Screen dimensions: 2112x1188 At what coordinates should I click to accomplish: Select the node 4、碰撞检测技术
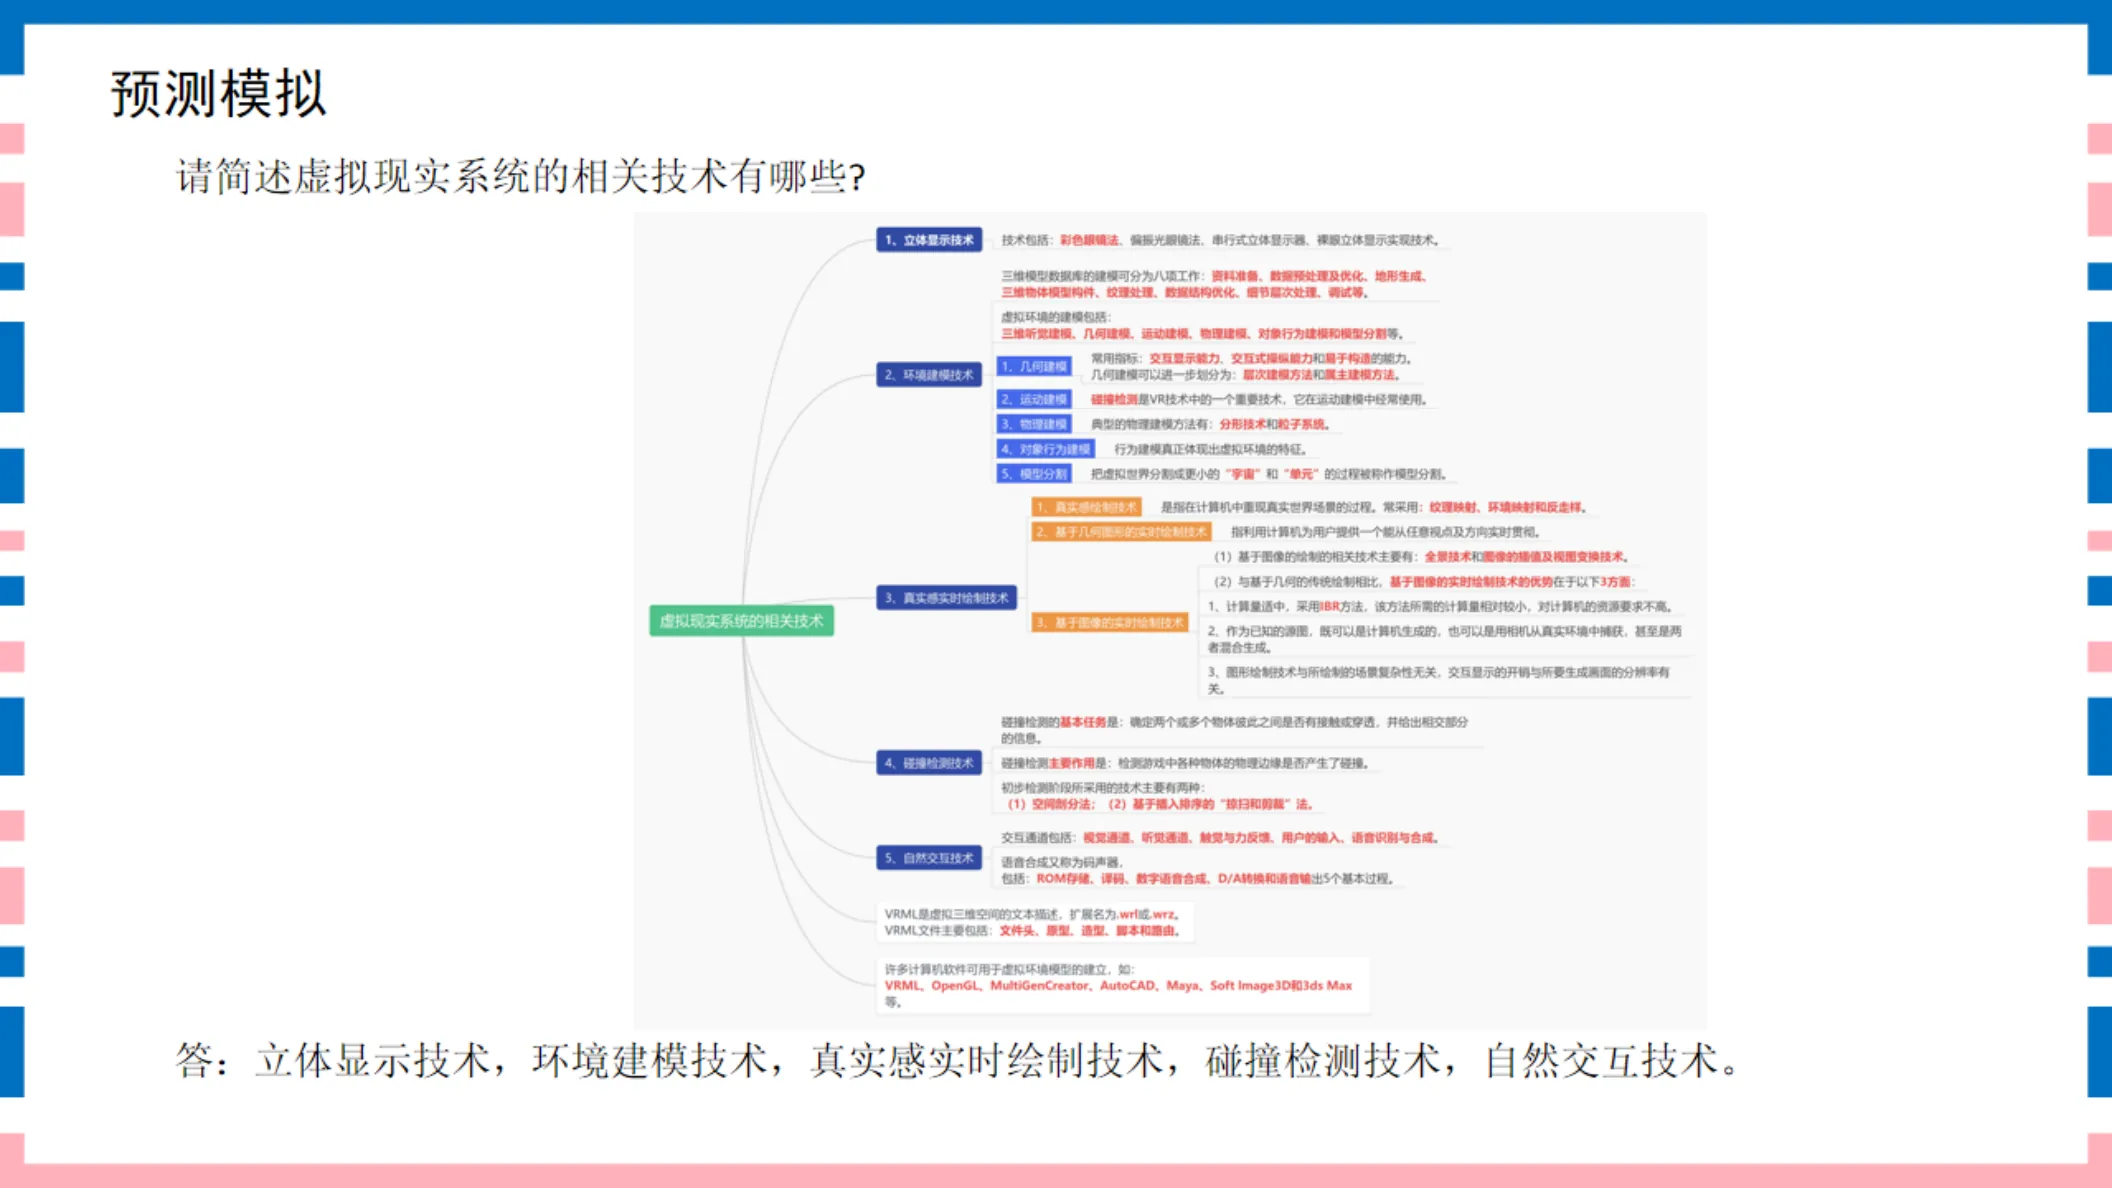click(x=929, y=763)
